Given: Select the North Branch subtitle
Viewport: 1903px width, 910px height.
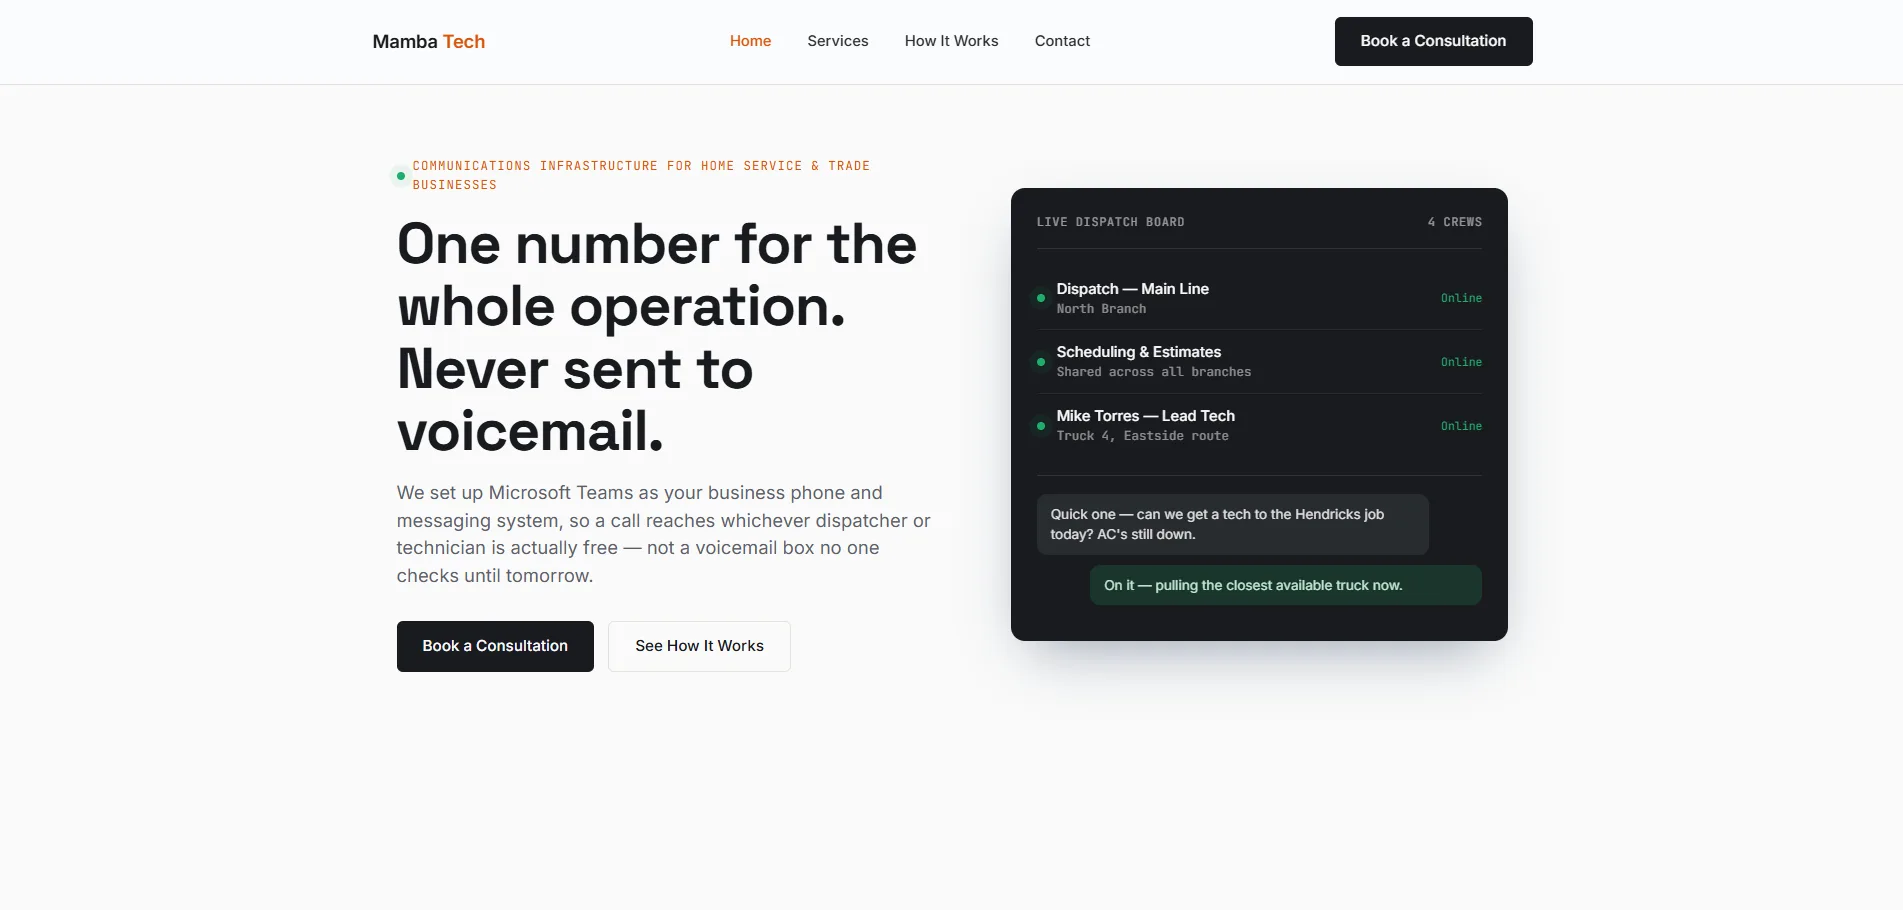Looking at the screenshot, I should [x=1101, y=309].
